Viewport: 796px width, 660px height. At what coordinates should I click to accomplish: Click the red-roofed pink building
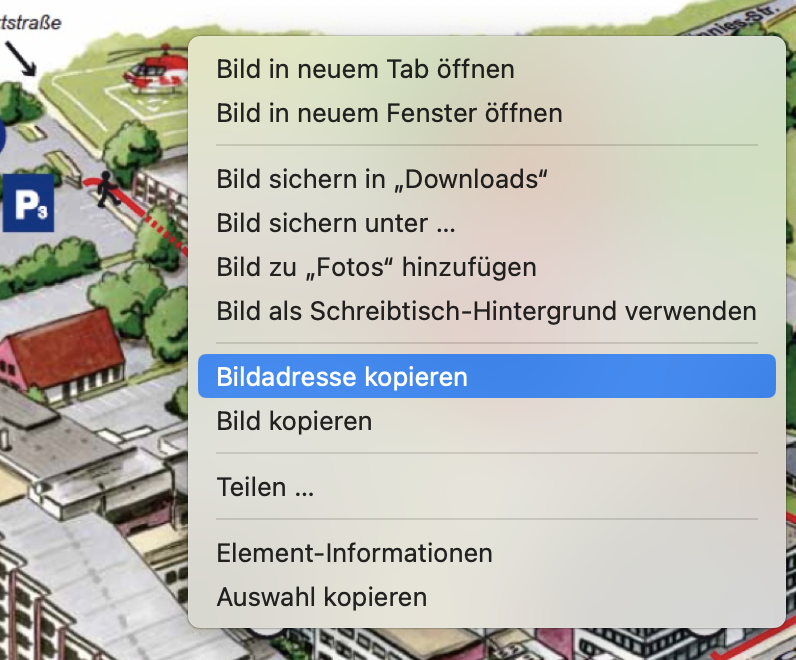(63, 355)
